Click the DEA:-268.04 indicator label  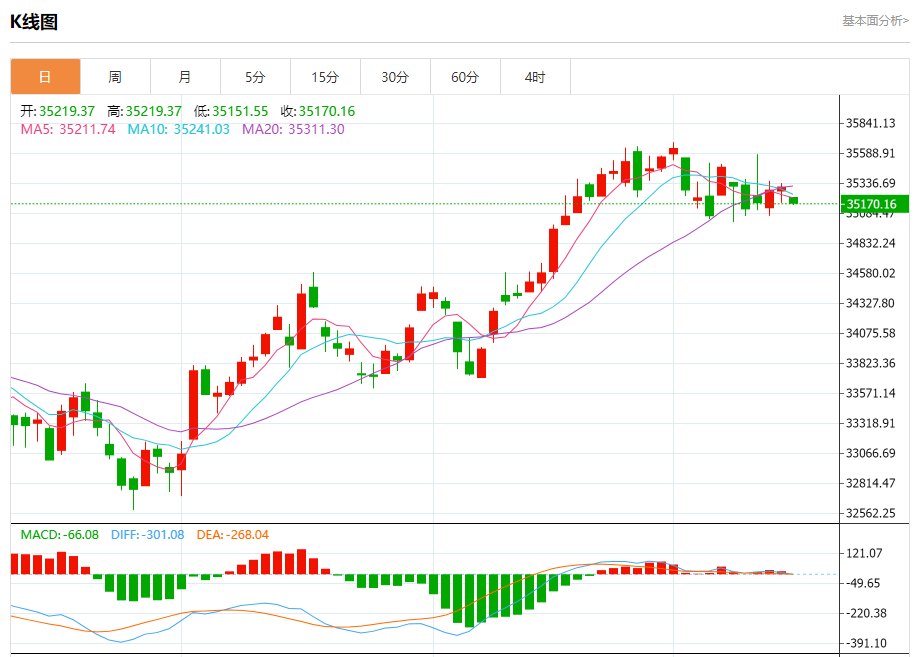(x=233, y=535)
